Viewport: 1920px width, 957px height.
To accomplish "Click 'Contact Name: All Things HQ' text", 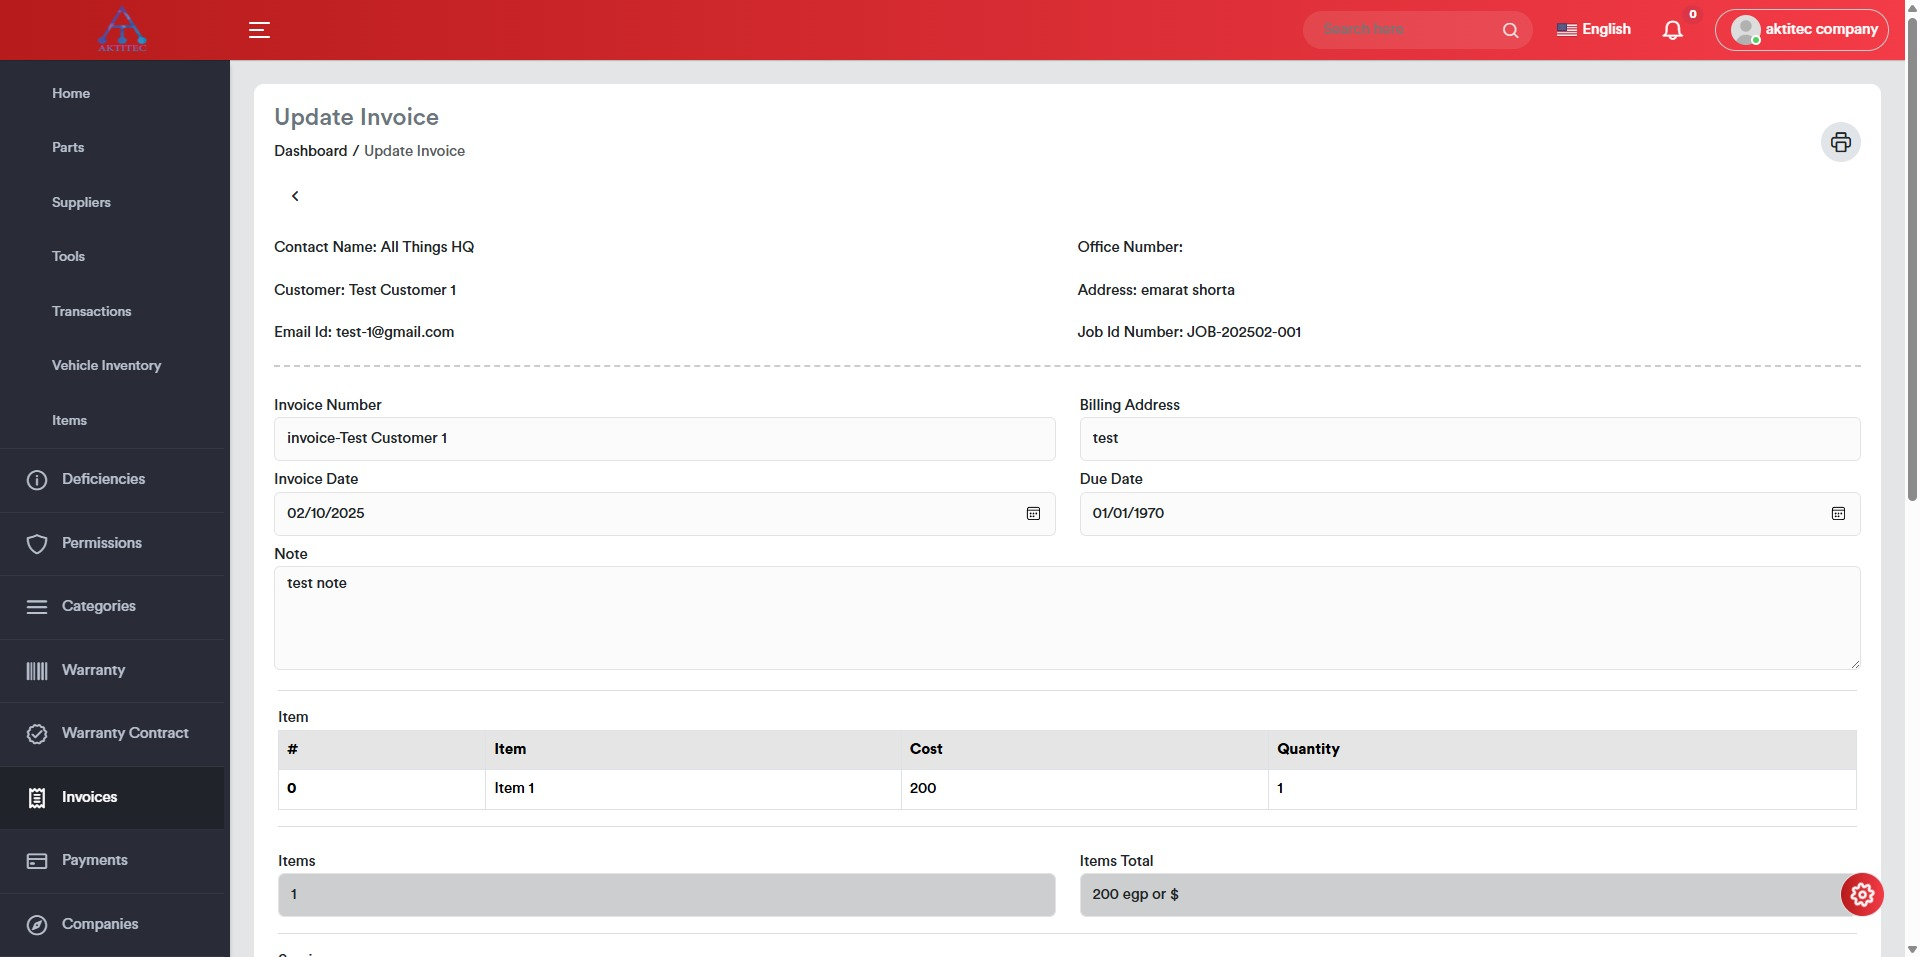I will pos(374,247).
